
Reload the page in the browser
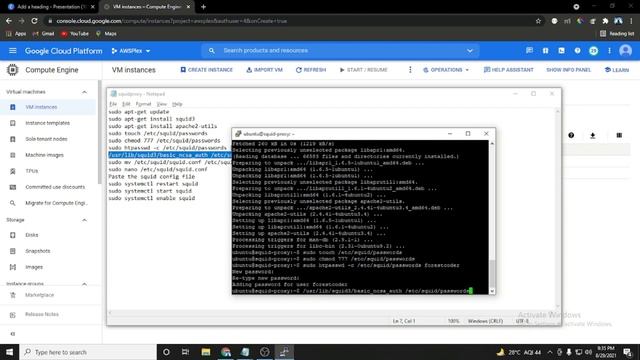[34, 21]
